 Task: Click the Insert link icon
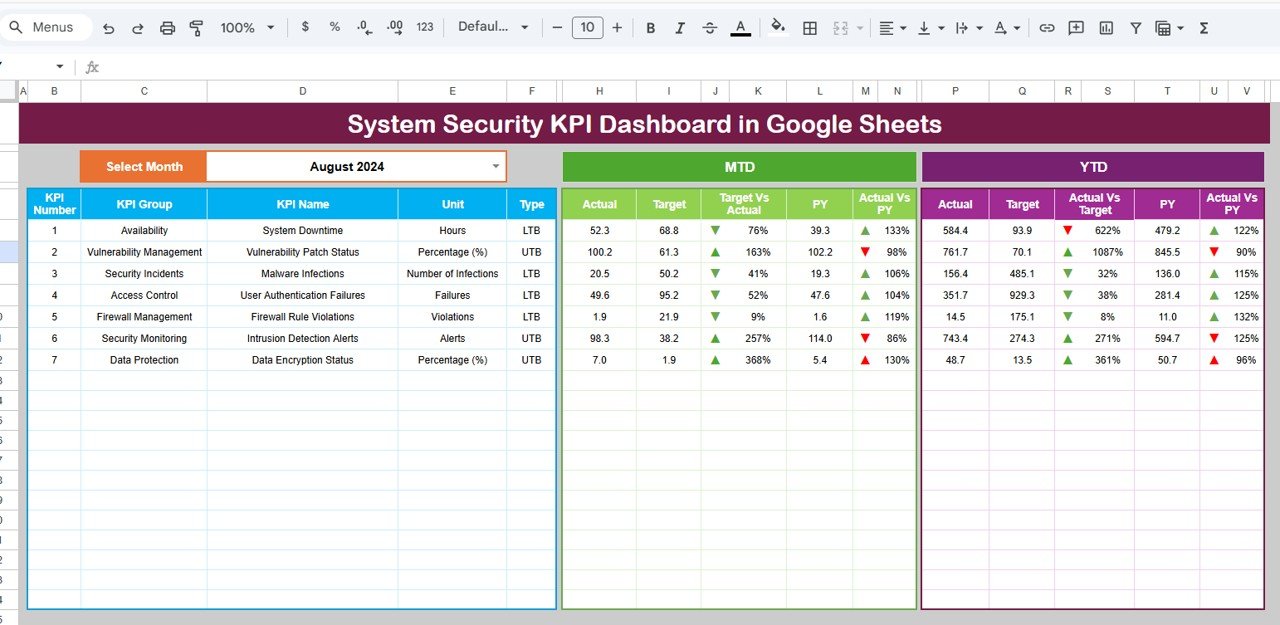pos(1046,27)
